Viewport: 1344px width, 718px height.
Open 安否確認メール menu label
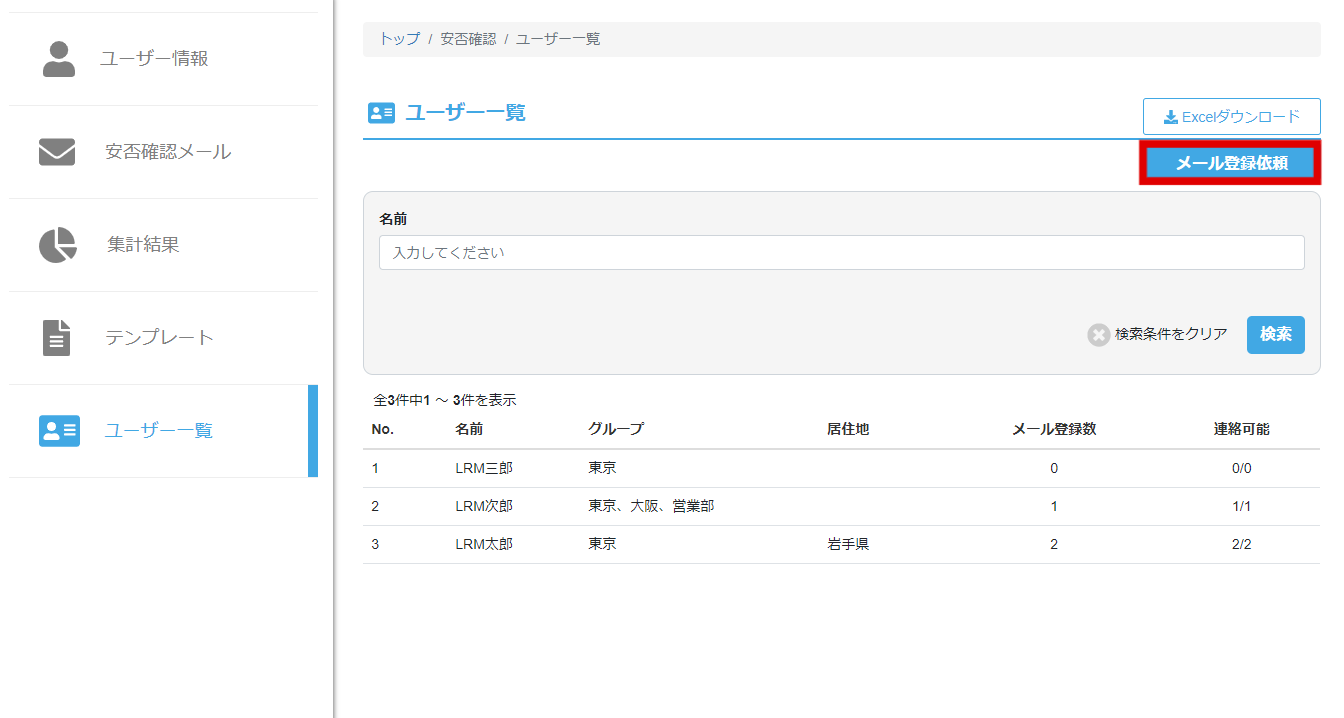click(x=168, y=152)
